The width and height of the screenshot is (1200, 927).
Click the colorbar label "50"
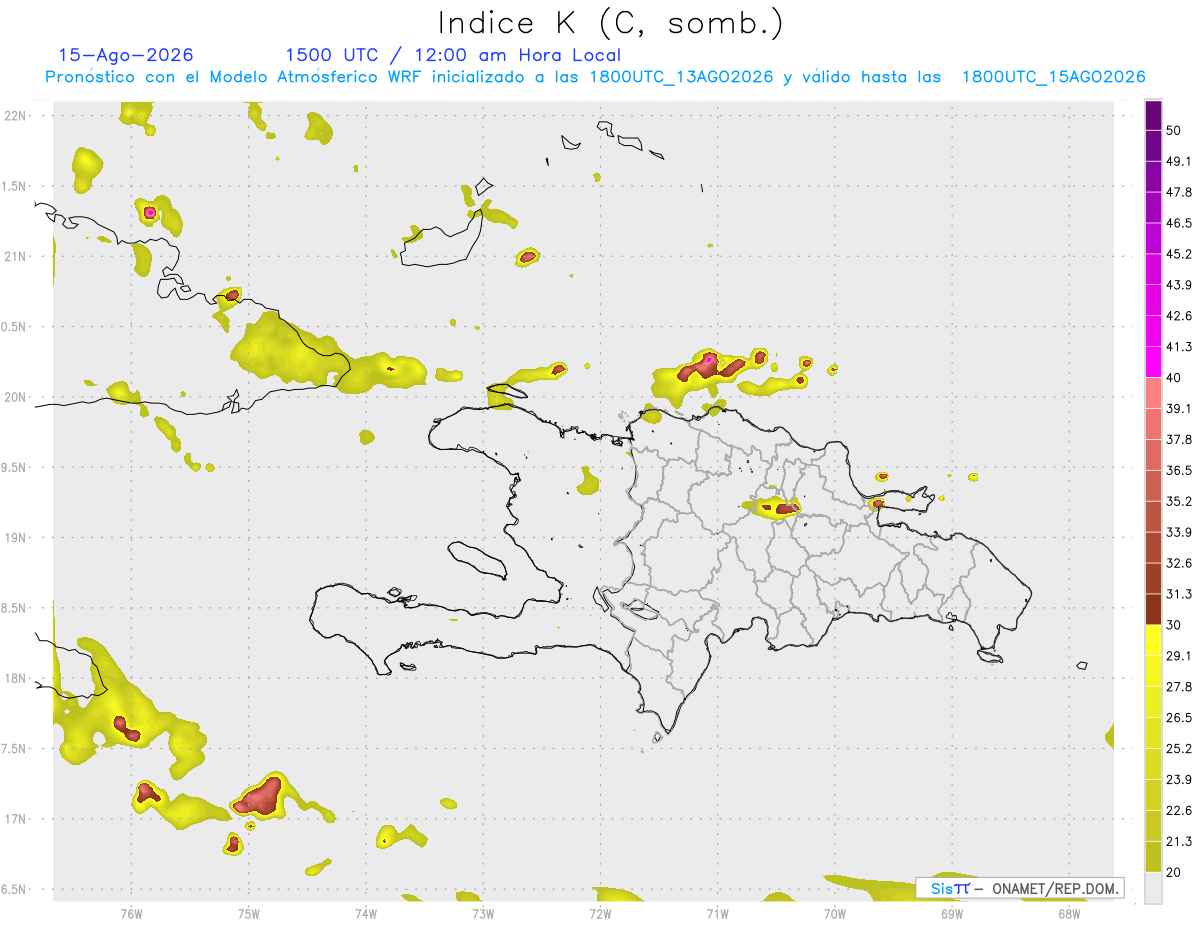(1173, 130)
